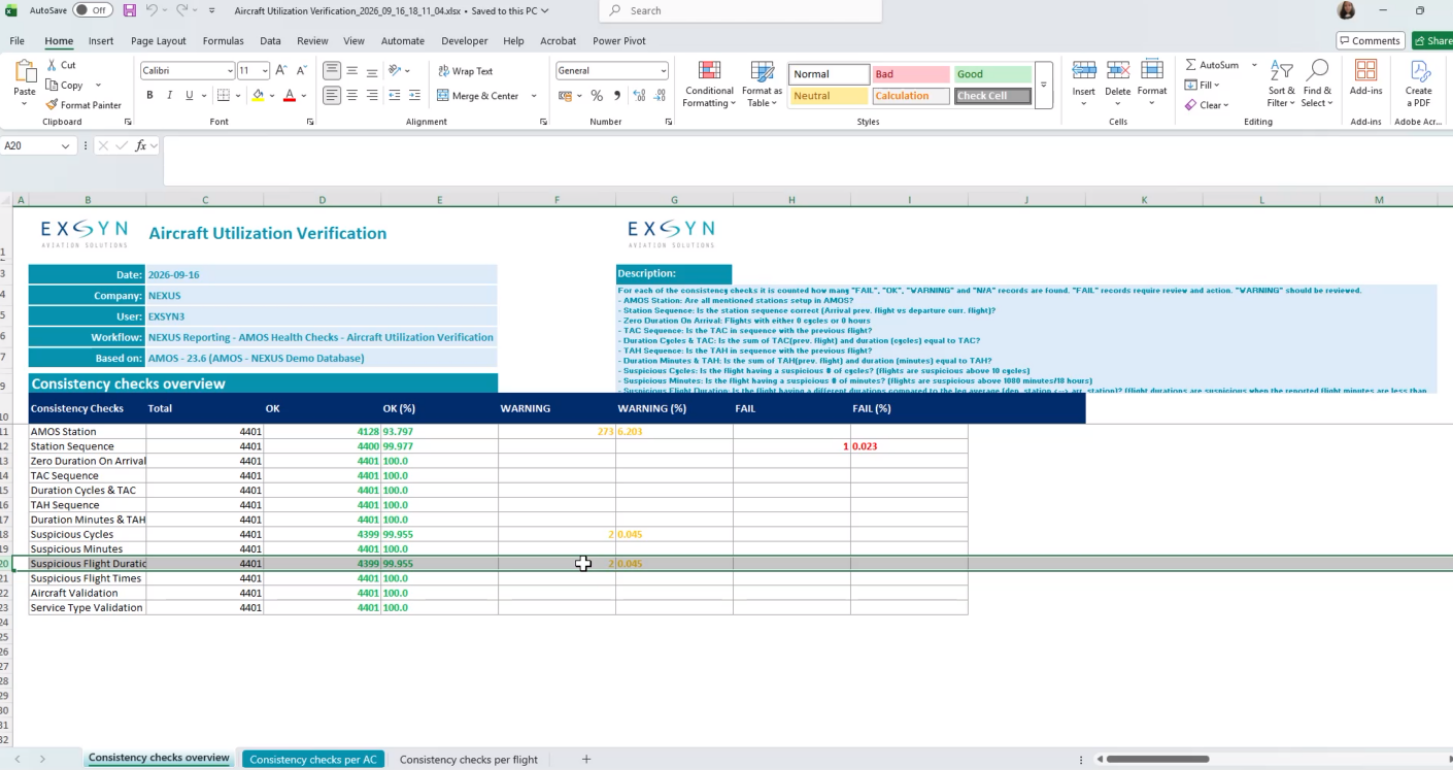The height and width of the screenshot is (770, 1453).
Task: Decrease font size with the smaller A
Action: [x=300, y=71]
